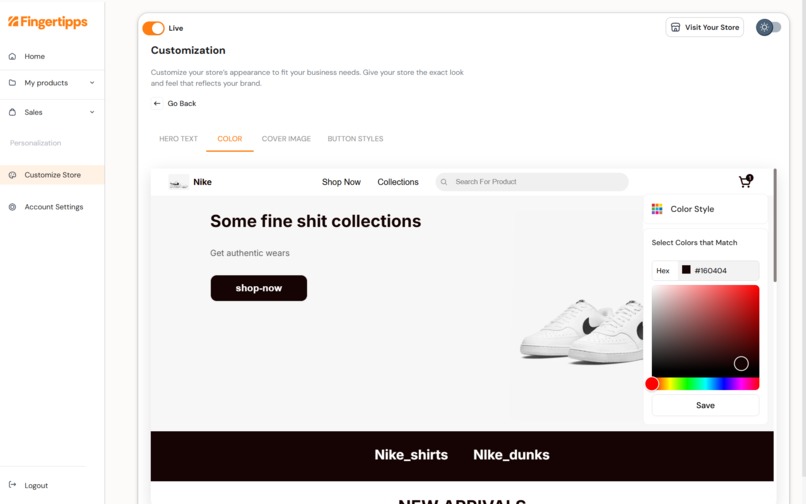The width and height of the screenshot is (806, 504).
Task: Click the Color Style palette grid icon
Action: pos(657,209)
